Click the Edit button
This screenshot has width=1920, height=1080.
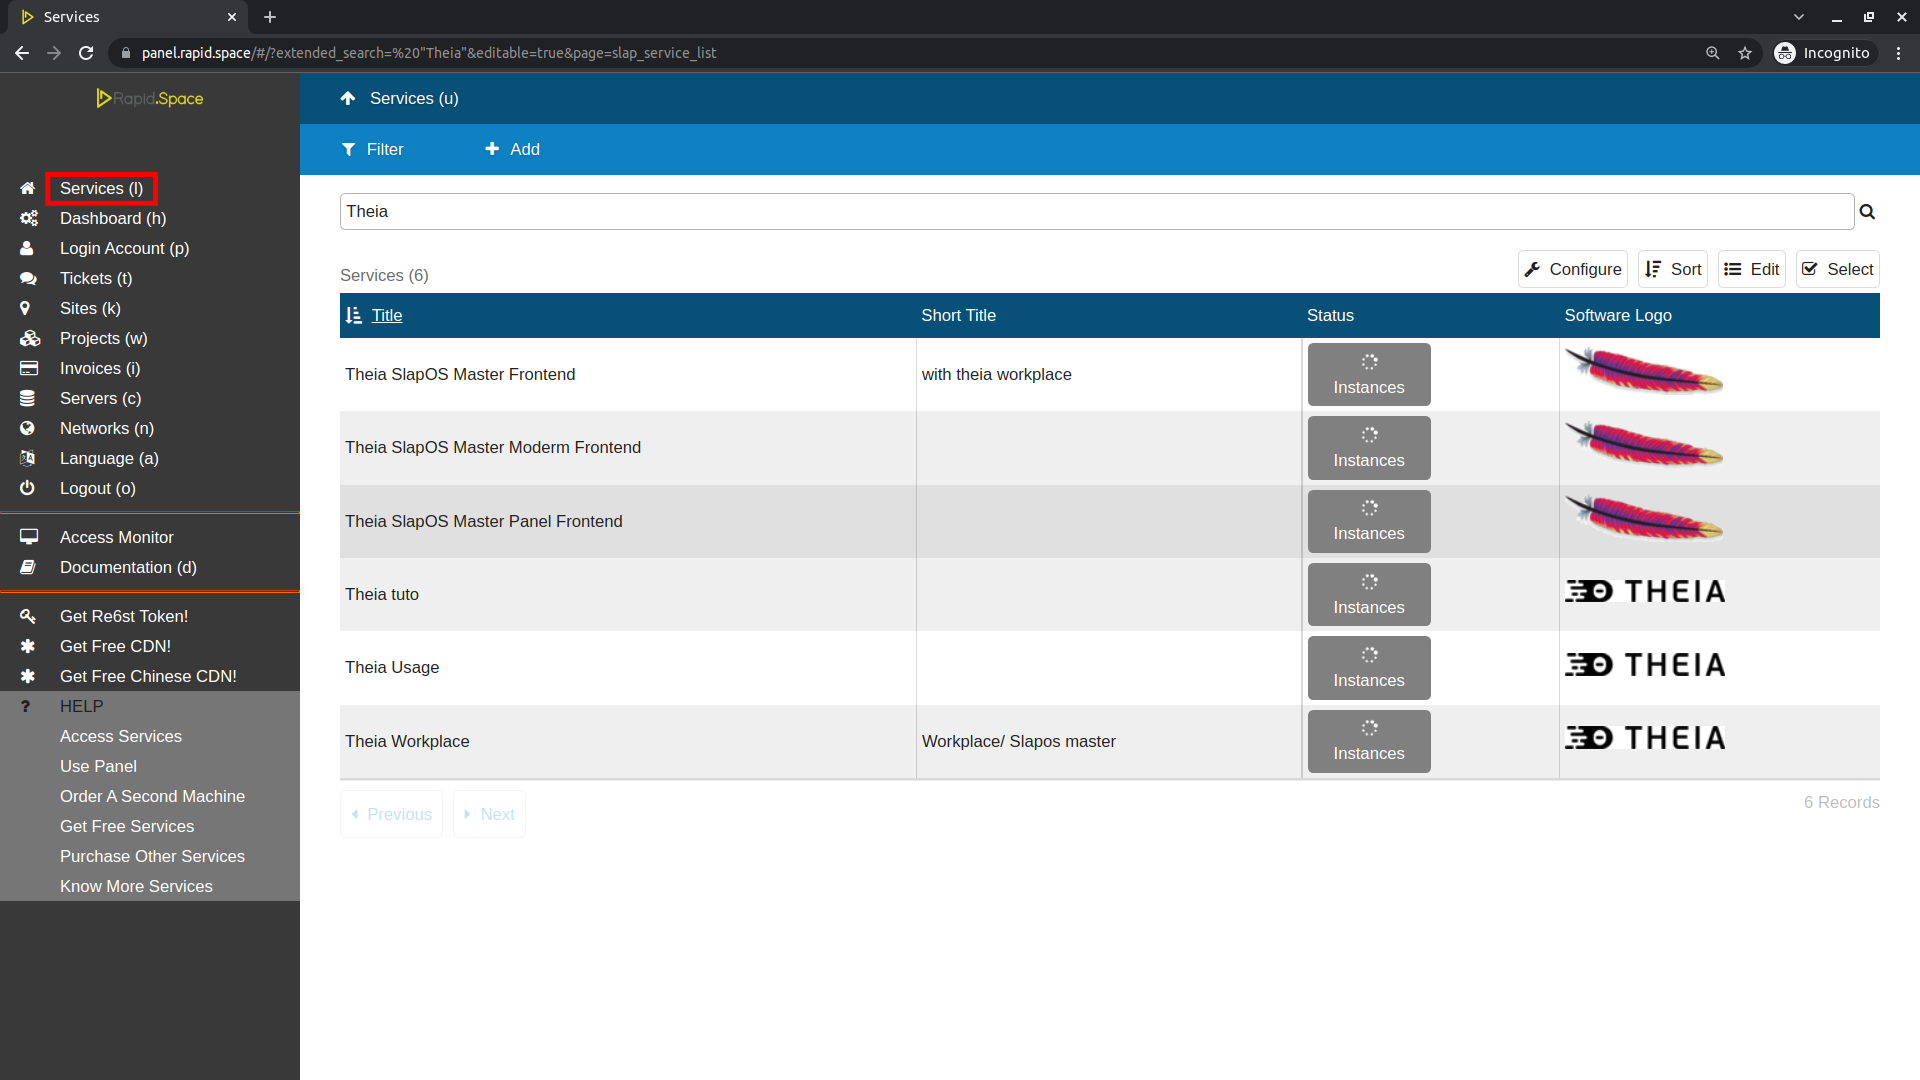pos(1751,269)
